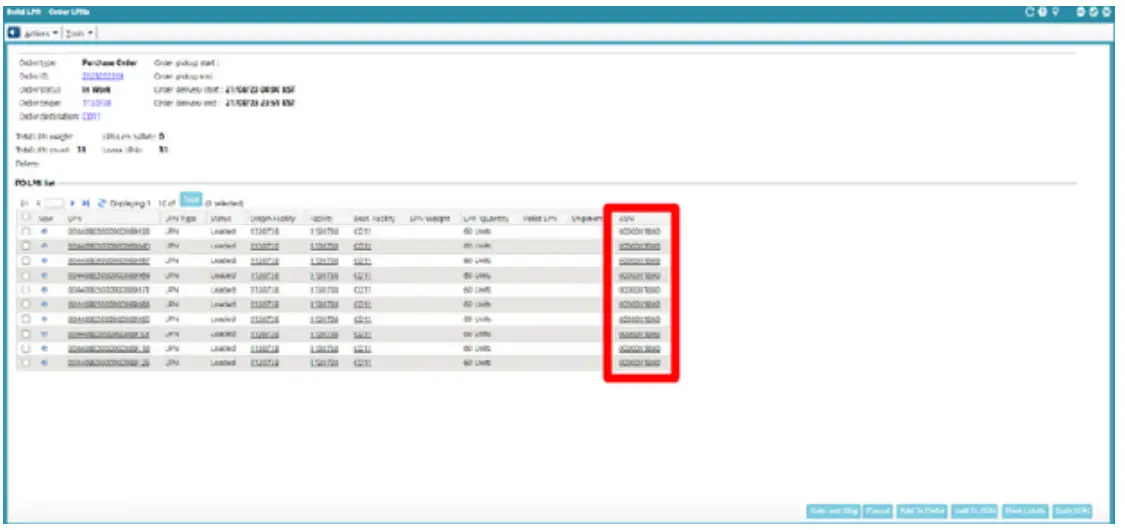Go to the first page of the LPN list
The height and width of the screenshot is (530, 1125).
pyautogui.click(x=24, y=203)
